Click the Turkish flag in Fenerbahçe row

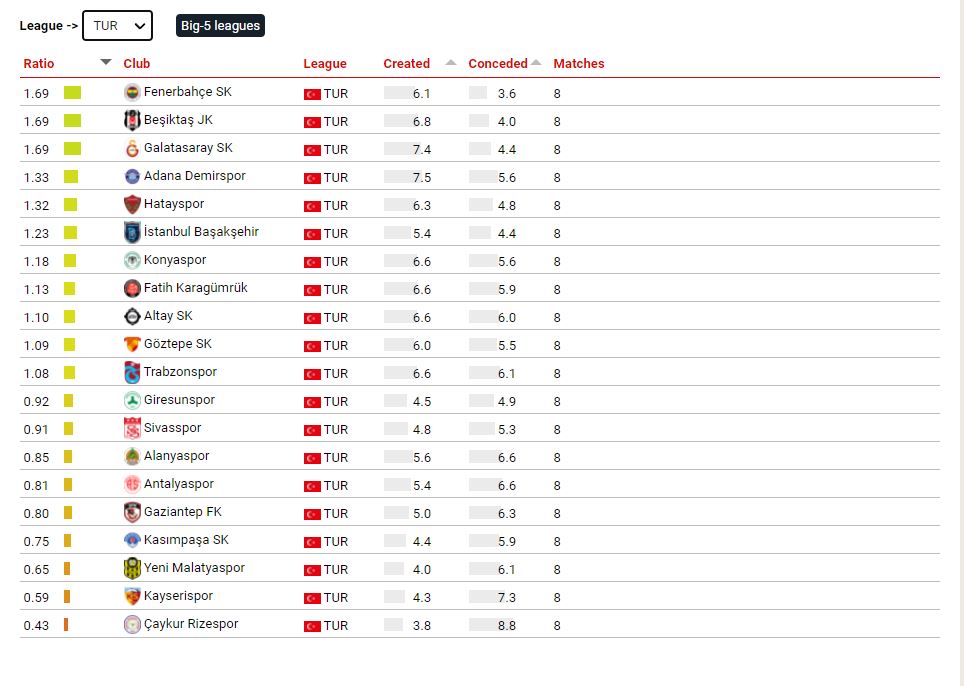(312, 94)
